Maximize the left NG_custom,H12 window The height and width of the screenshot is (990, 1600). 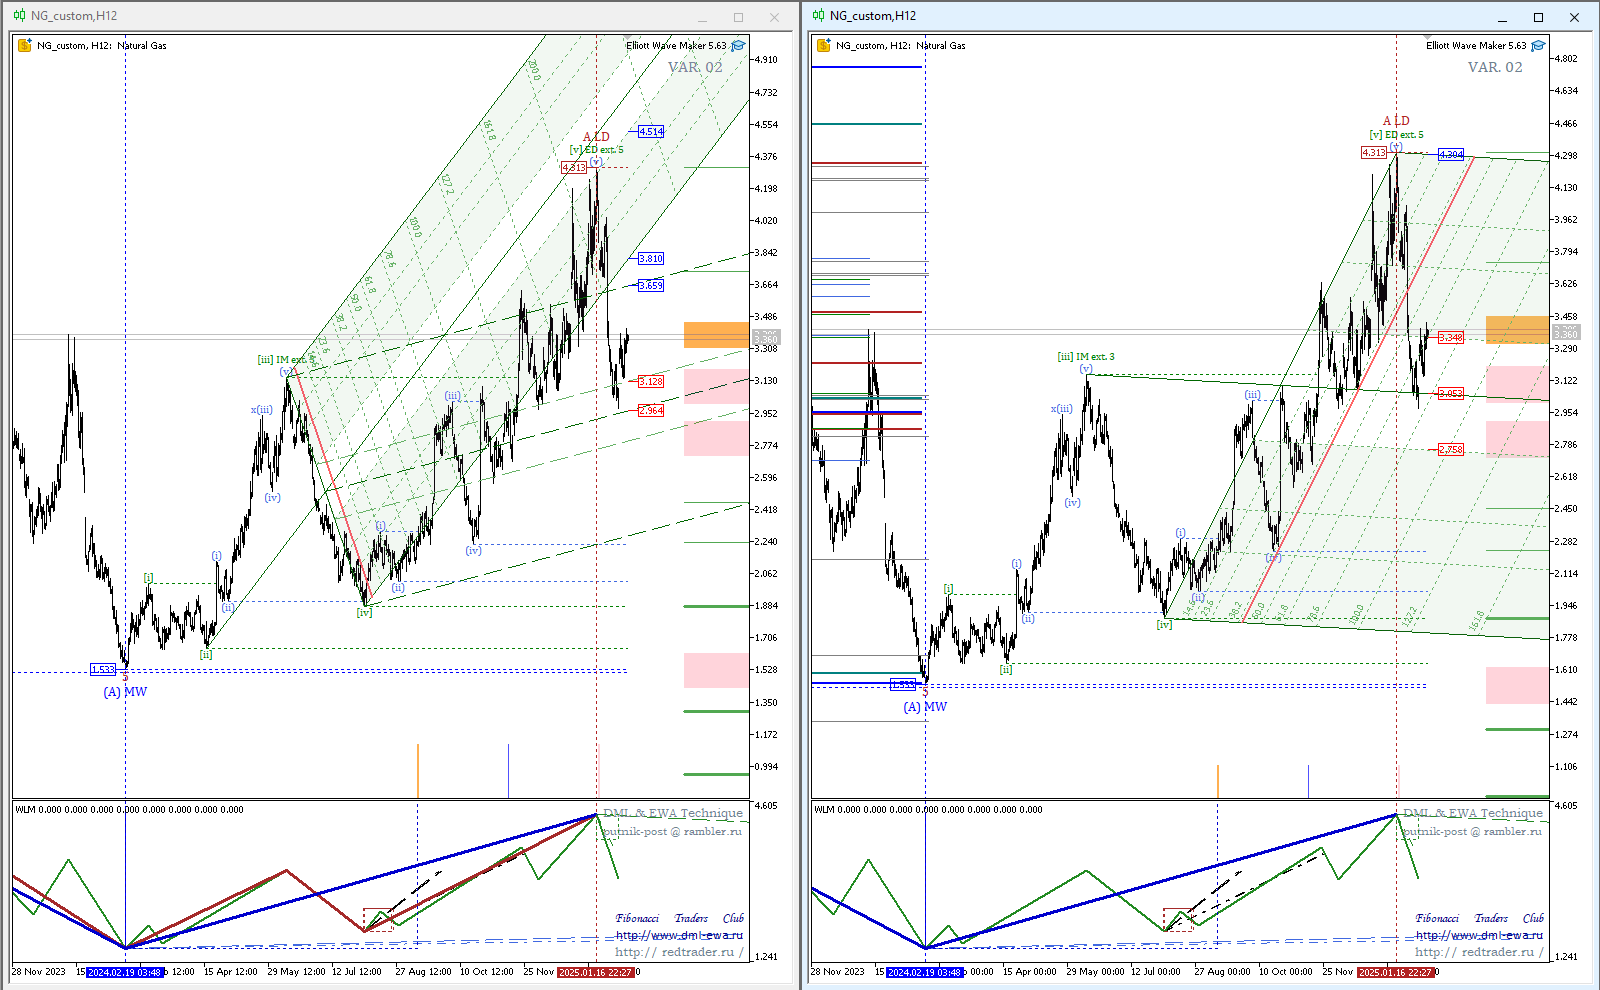pos(738,17)
